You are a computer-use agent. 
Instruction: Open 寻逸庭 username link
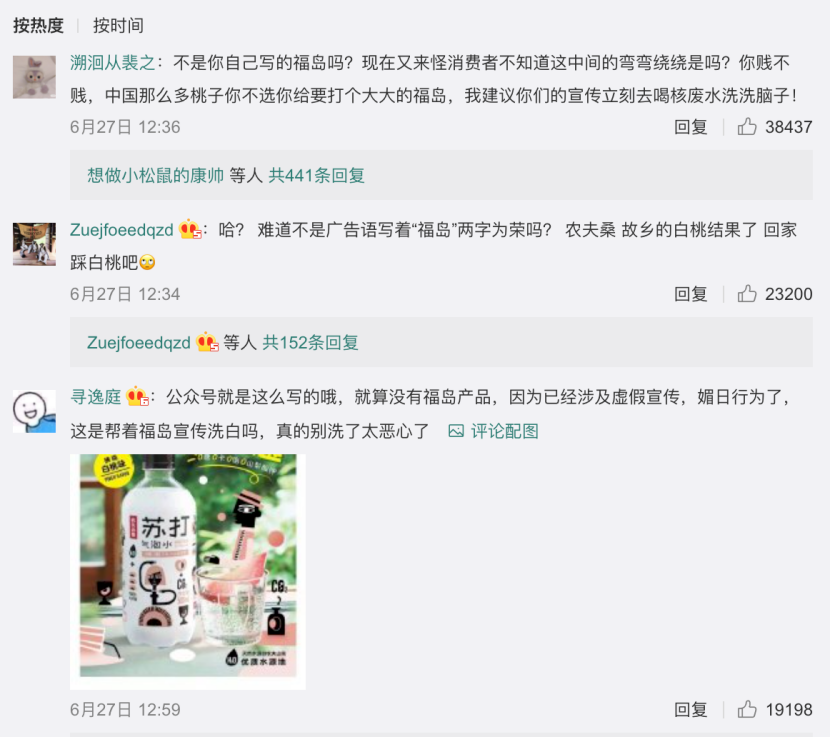tap(96, 397)
